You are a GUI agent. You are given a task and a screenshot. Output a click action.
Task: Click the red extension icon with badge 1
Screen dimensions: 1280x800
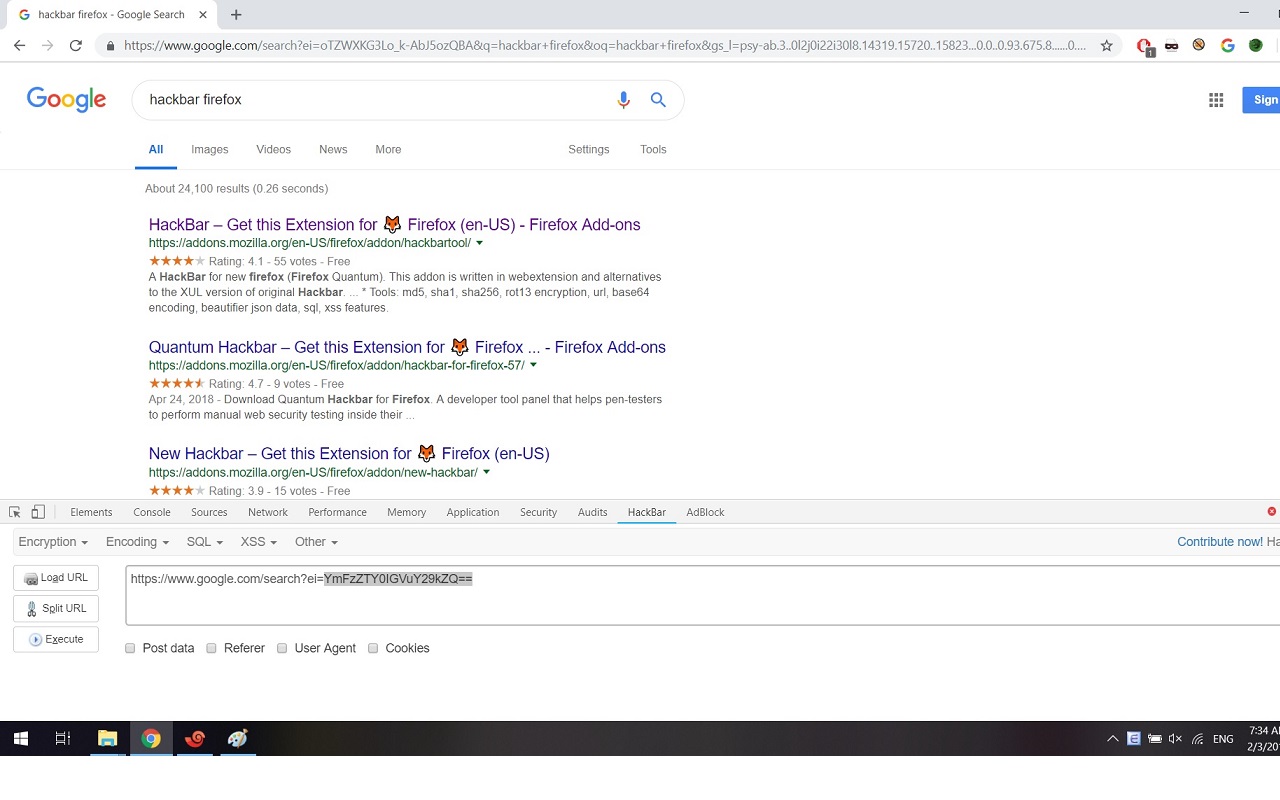(1145, 46)
